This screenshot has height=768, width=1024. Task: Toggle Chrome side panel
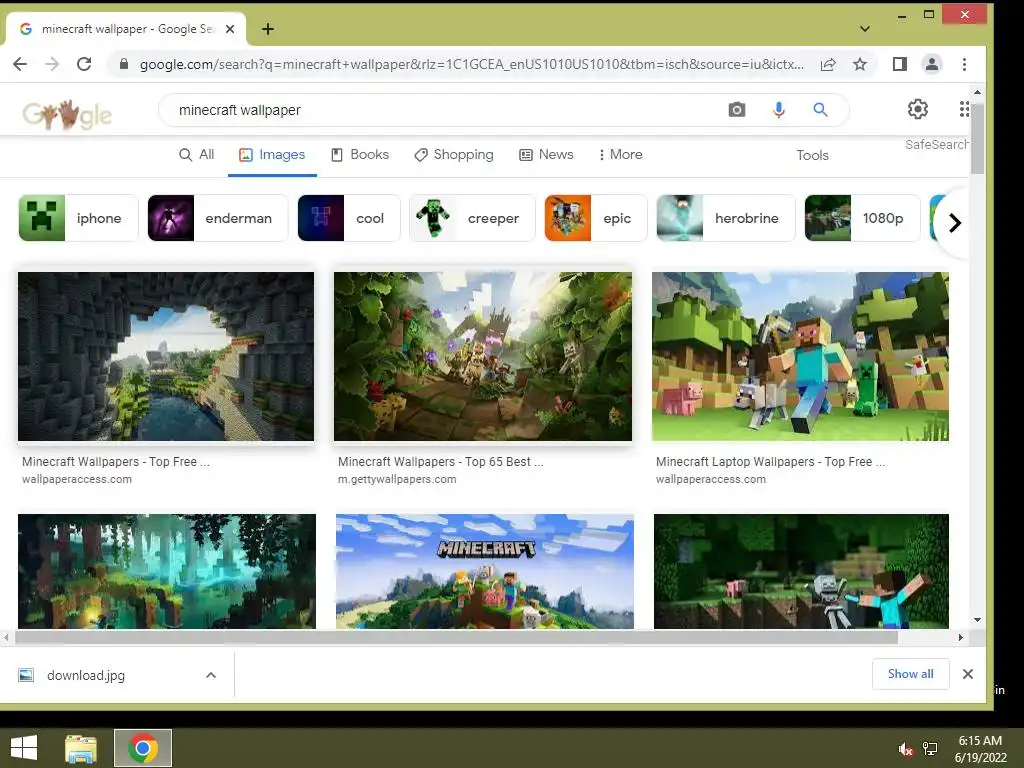point(900,64)
